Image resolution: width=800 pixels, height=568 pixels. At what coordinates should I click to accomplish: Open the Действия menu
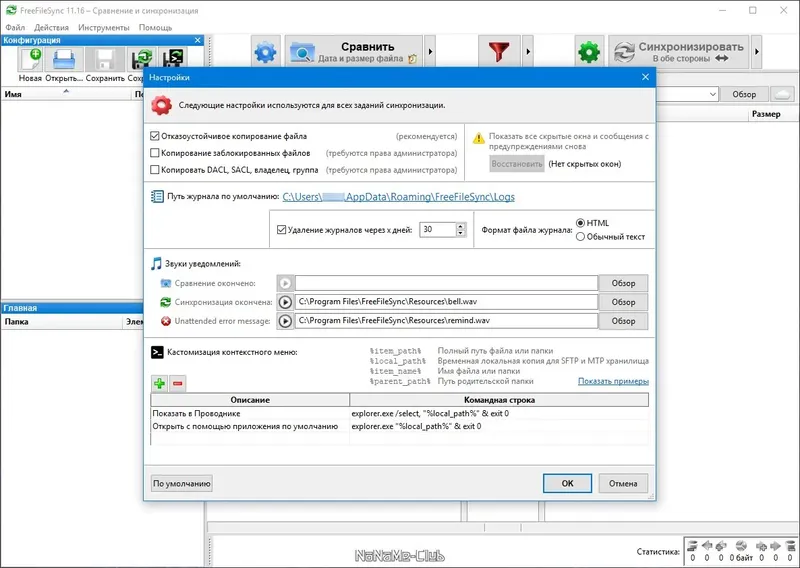click(x=52, y=27)
